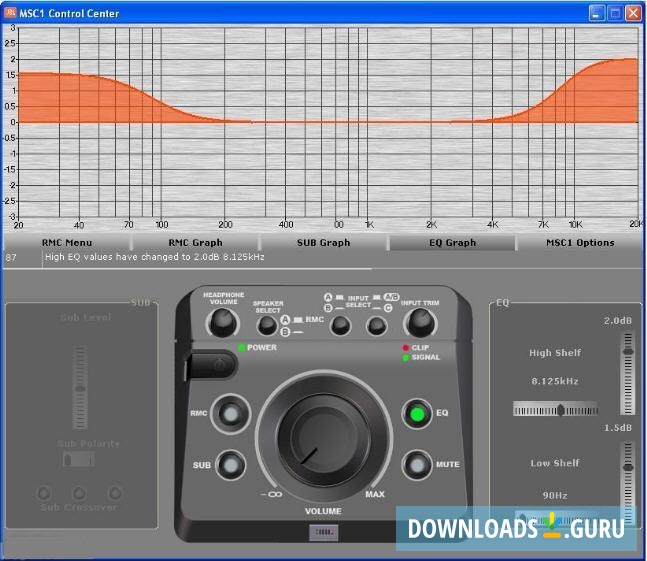Screen dimensions: 647x561
Task: Click the High Shelf label
Action: 555,353
